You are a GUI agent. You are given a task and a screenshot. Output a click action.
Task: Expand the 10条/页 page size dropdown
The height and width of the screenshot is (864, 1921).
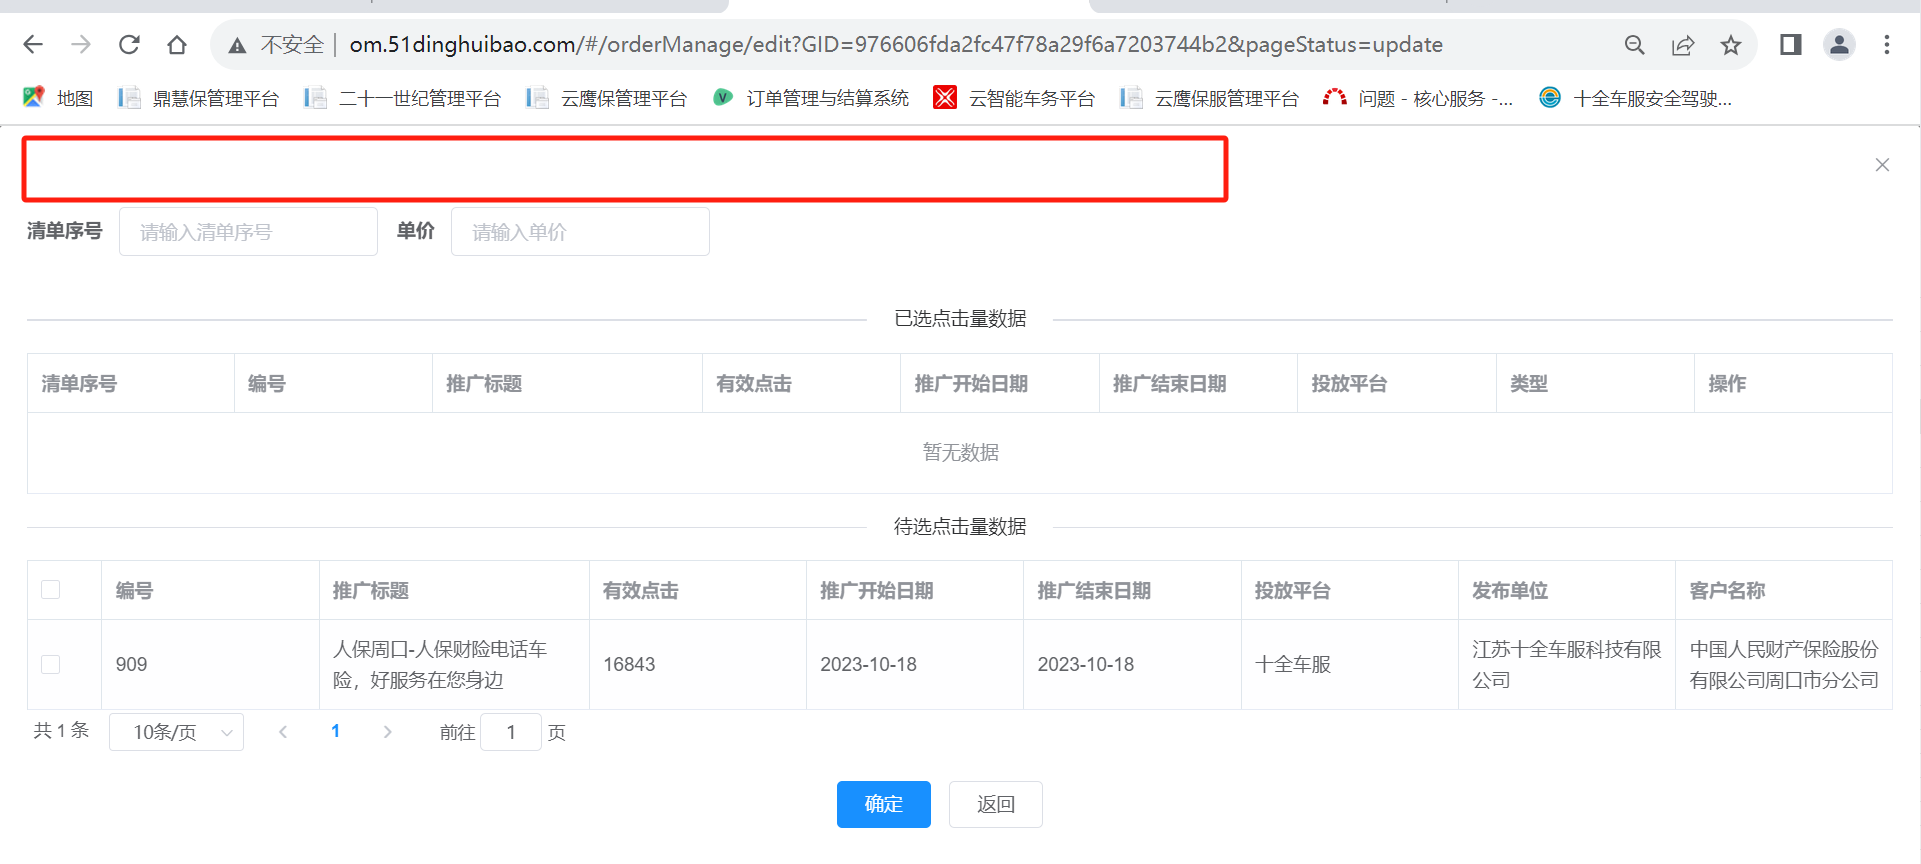pos(176,732)
